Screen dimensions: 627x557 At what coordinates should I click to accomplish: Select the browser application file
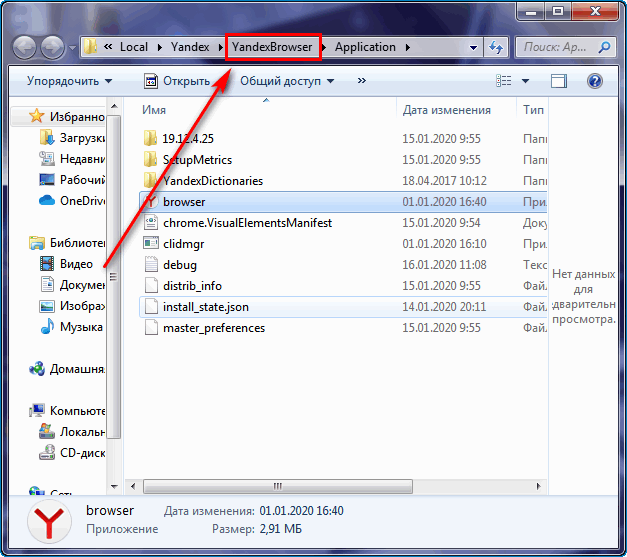pyautogui.click(x=343, y=202)
